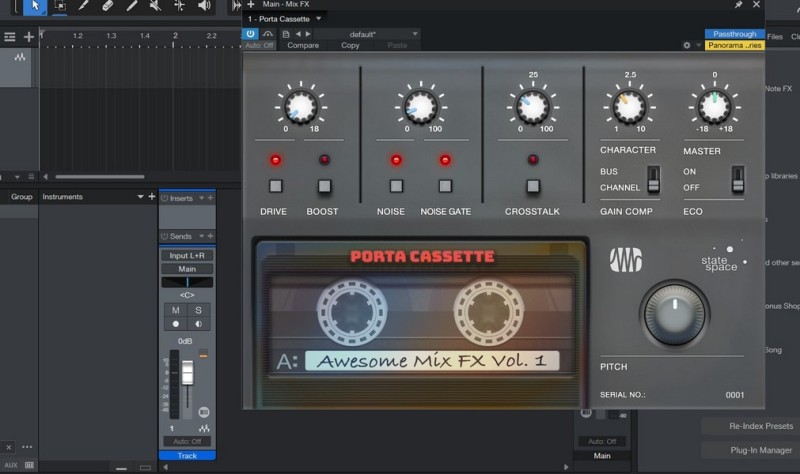Screen dimensions: 800x474
Task: Go to next preset arrow
Action: 308,34
